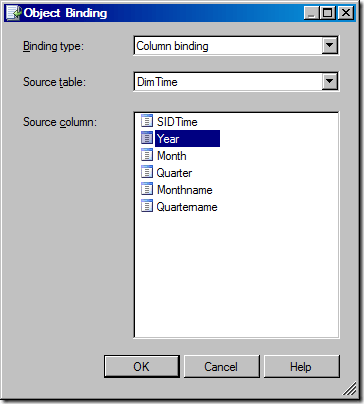Open the Source table dropdown arrow
This screenshot has height=404, width=364.
tap(330, 81)
